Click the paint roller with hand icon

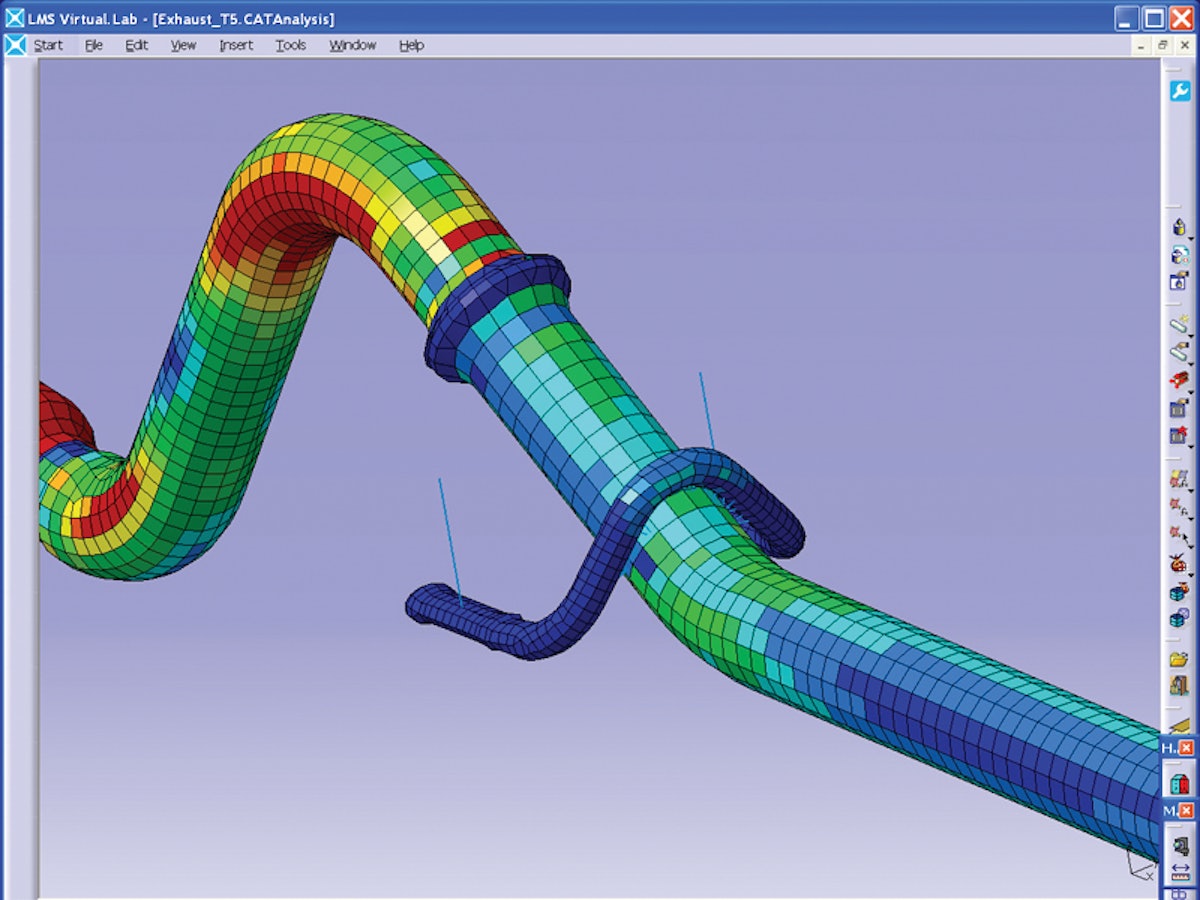pos(1178,353)
